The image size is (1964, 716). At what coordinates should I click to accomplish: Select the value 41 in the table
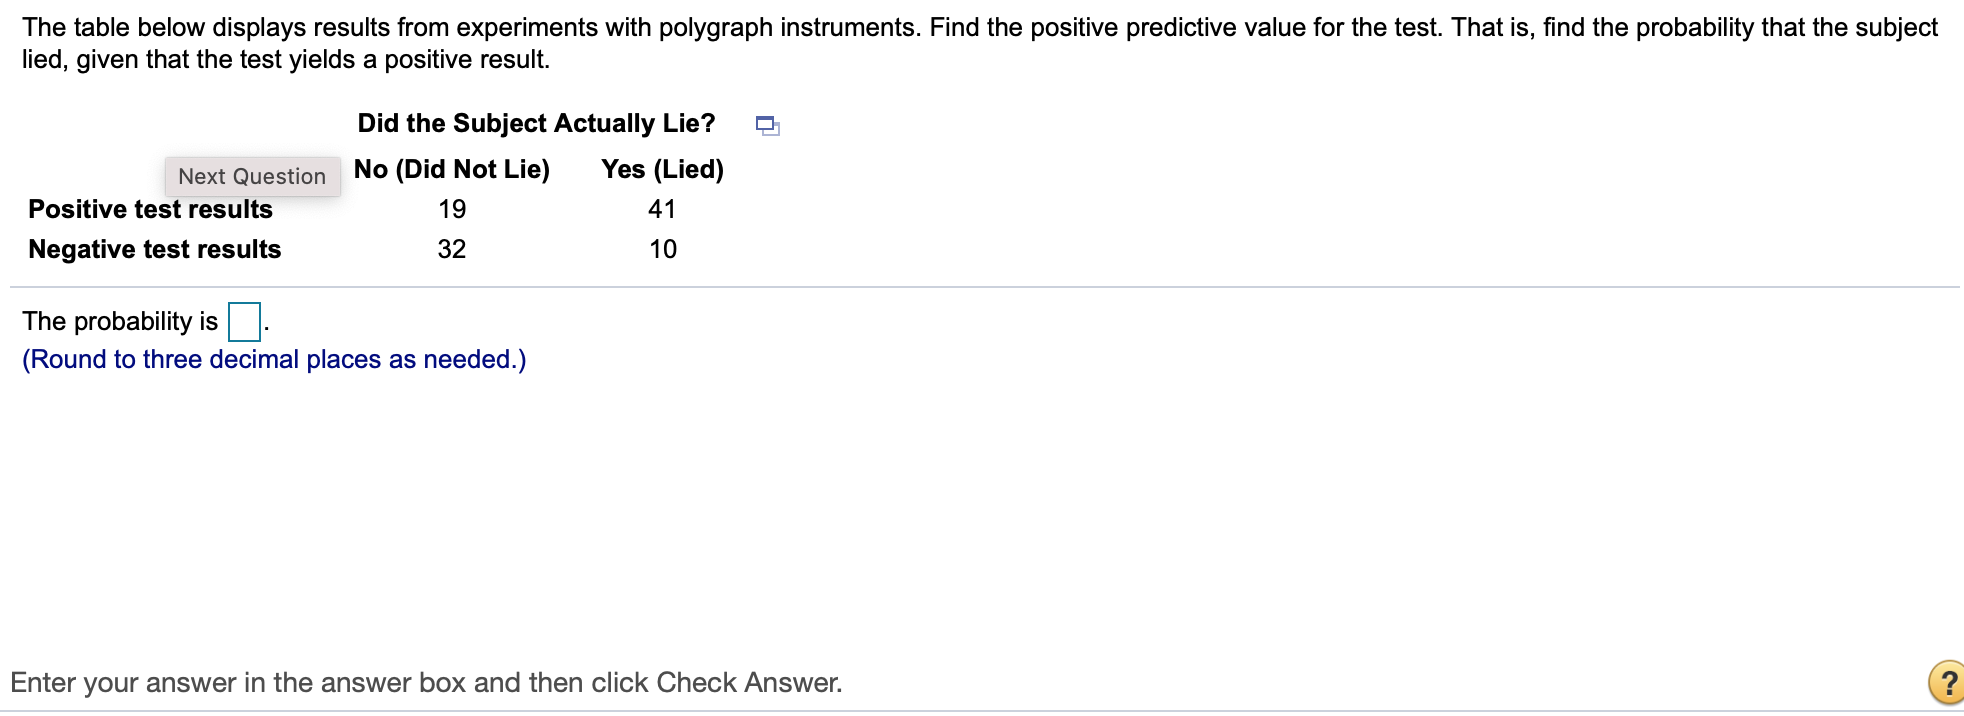click(x=661, y=209)
